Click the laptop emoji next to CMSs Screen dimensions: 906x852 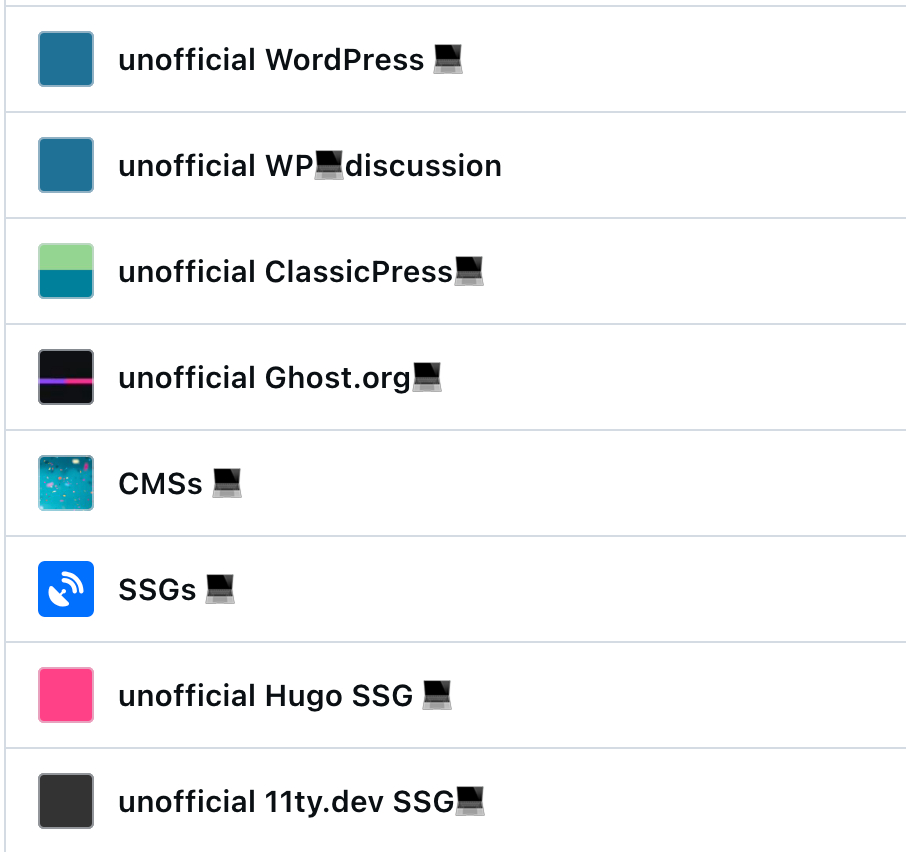(x=227, y=484)
